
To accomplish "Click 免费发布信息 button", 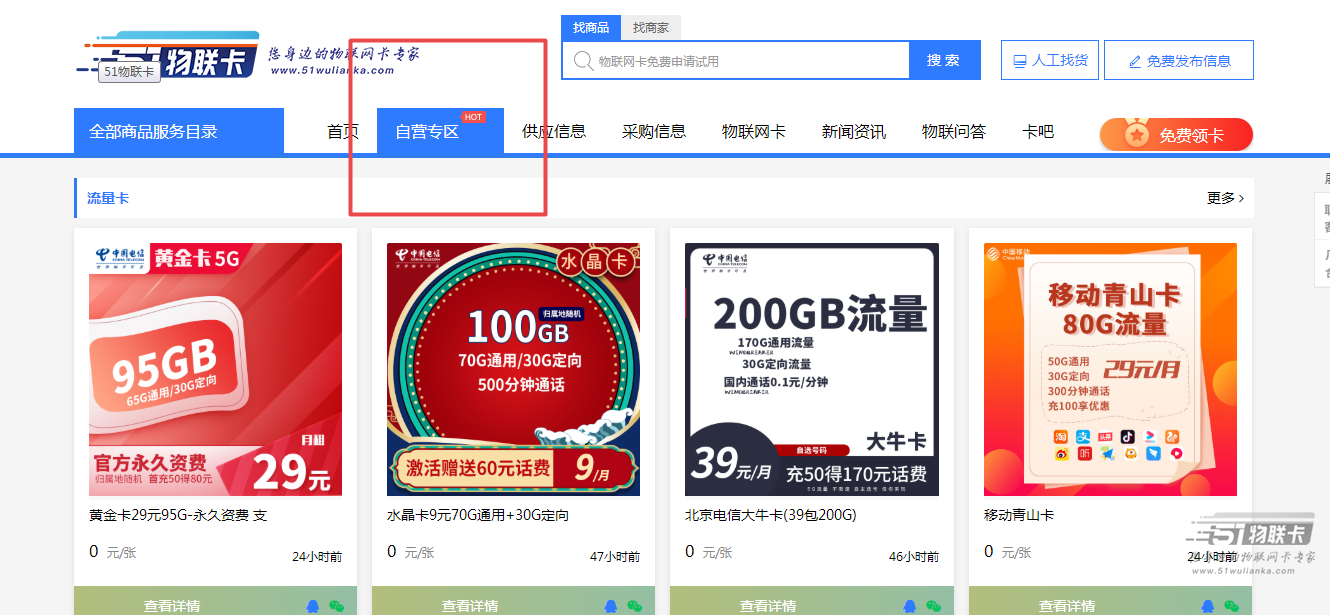I will pyautogui.click(x=1179, y=60).
